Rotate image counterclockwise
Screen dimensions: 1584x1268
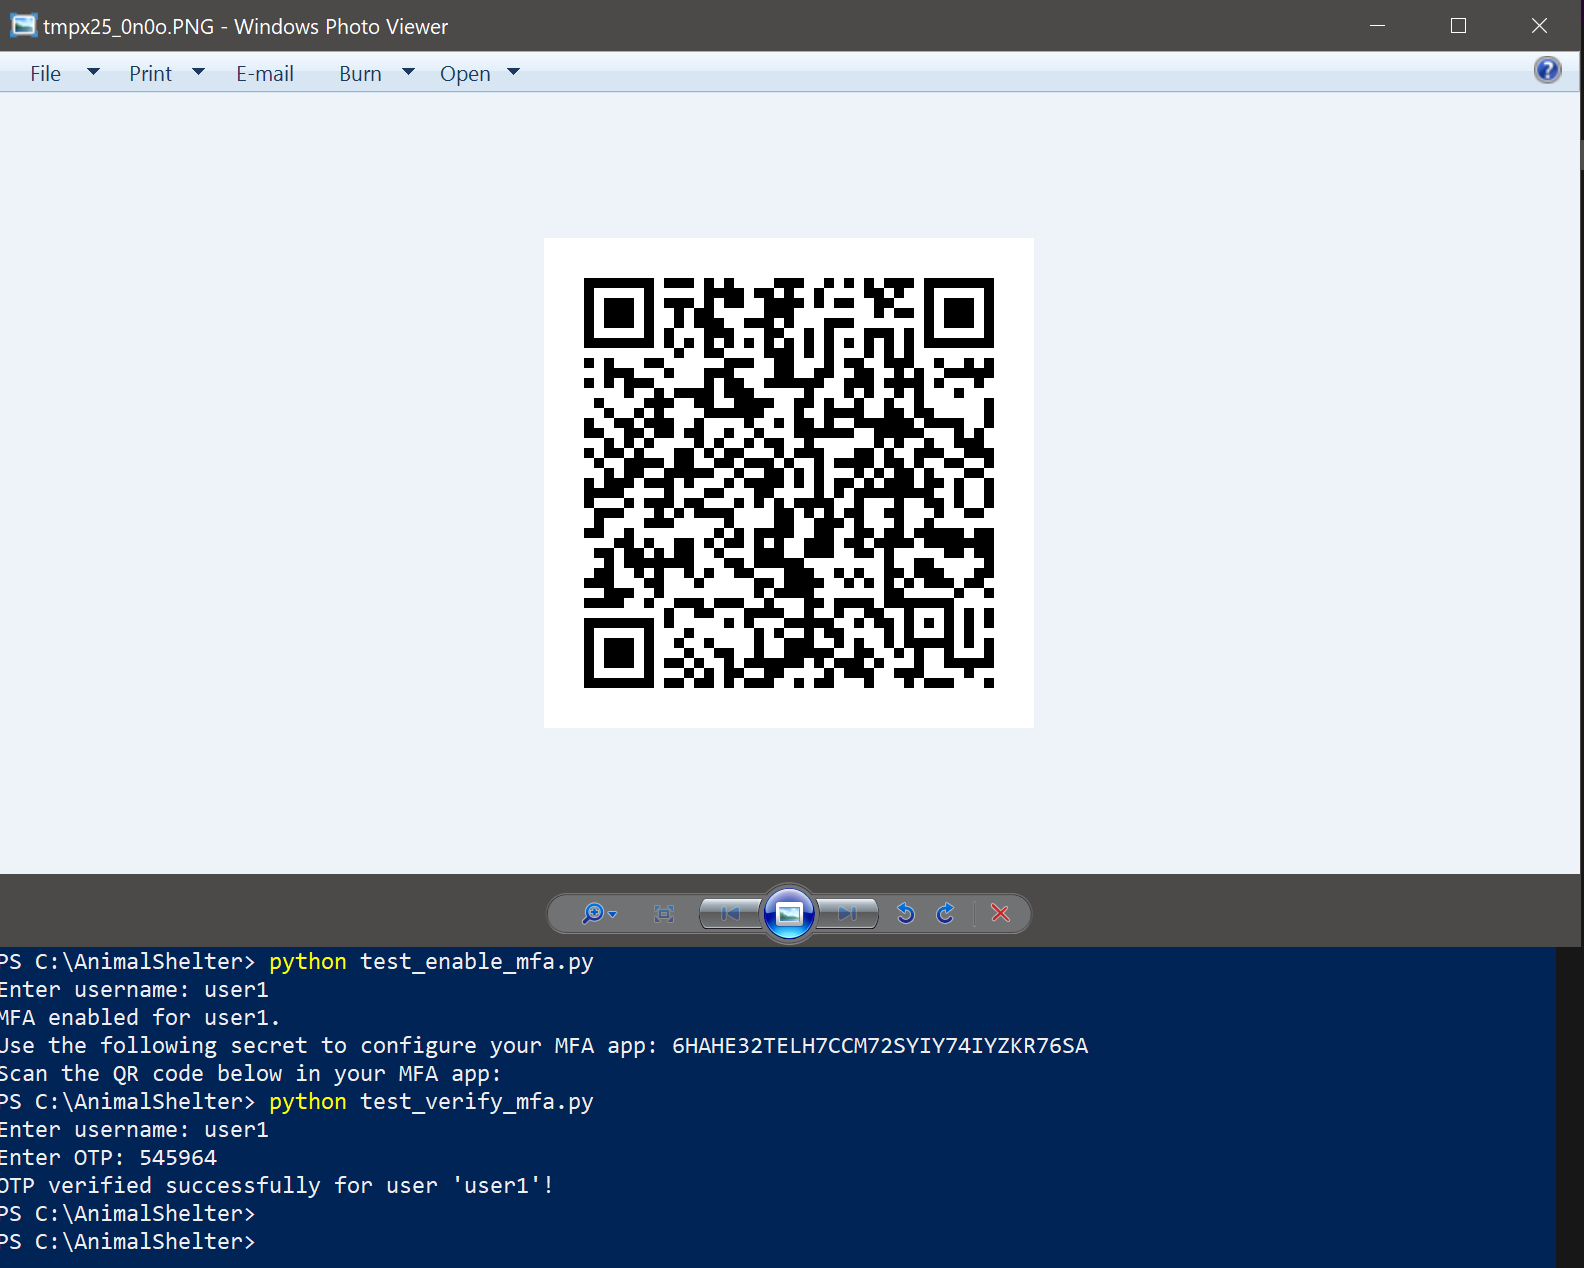coord(906,913)
